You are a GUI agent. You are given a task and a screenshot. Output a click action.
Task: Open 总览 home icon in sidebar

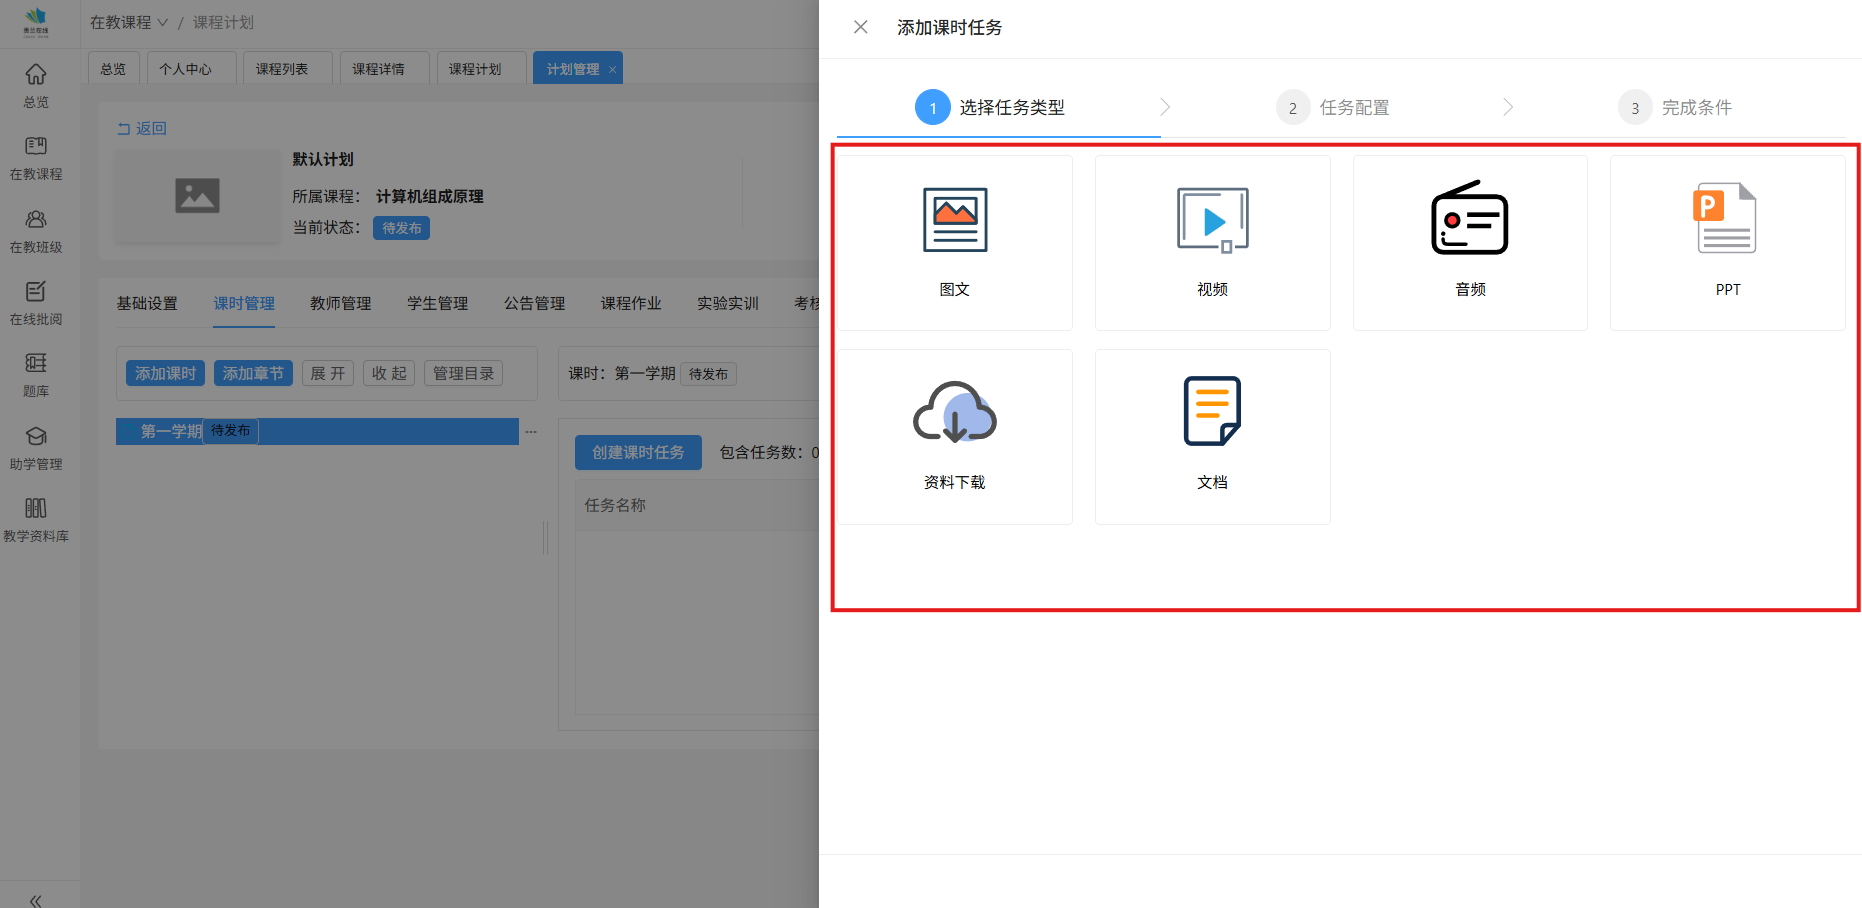[x=36, y=84]
